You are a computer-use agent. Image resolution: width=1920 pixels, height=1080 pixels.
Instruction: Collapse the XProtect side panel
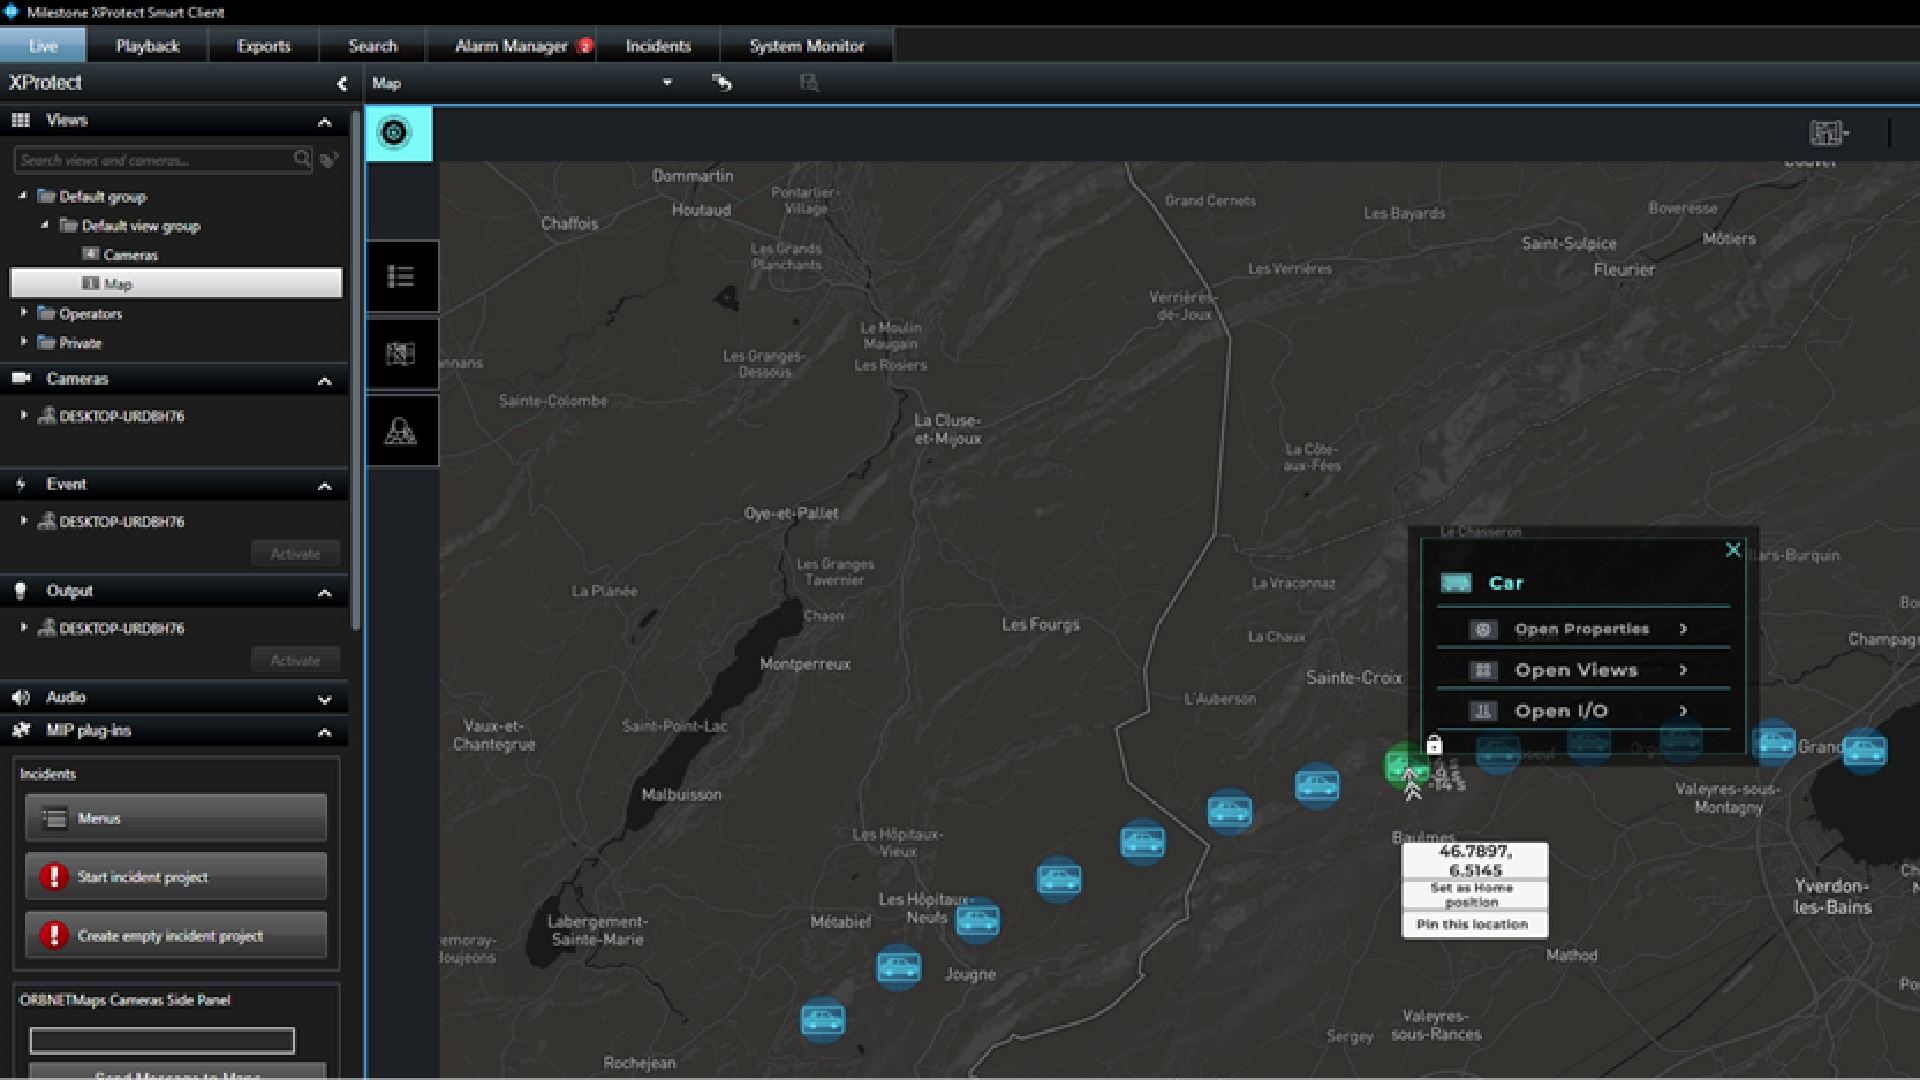[x=342, y=84]
